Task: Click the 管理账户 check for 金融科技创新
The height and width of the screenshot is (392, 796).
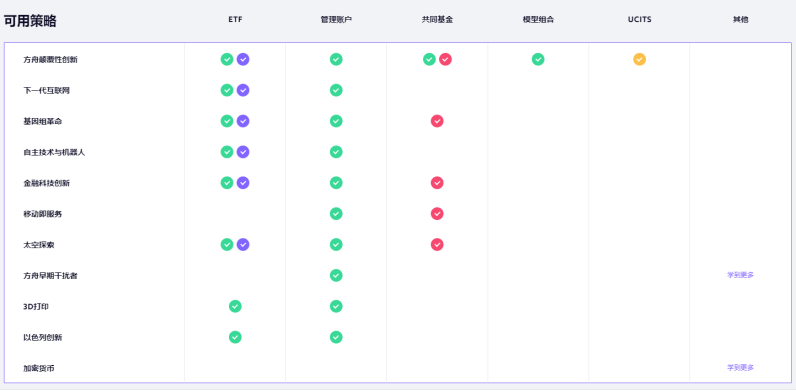Action: click(336, 183)
